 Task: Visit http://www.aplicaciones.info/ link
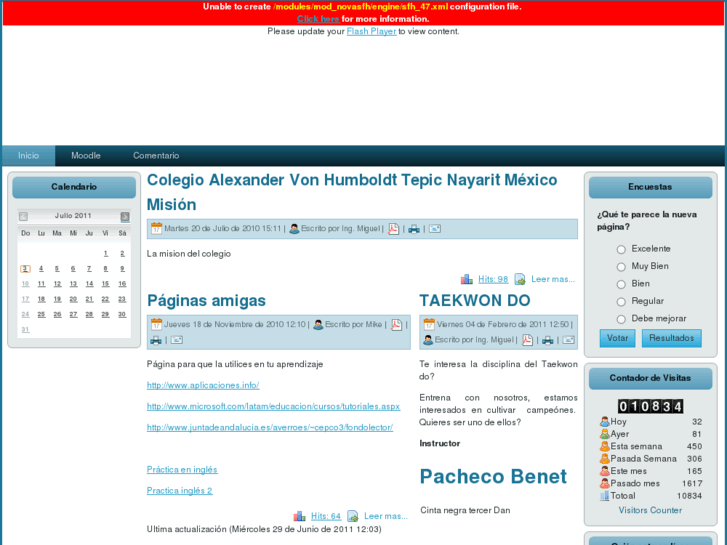203,385
